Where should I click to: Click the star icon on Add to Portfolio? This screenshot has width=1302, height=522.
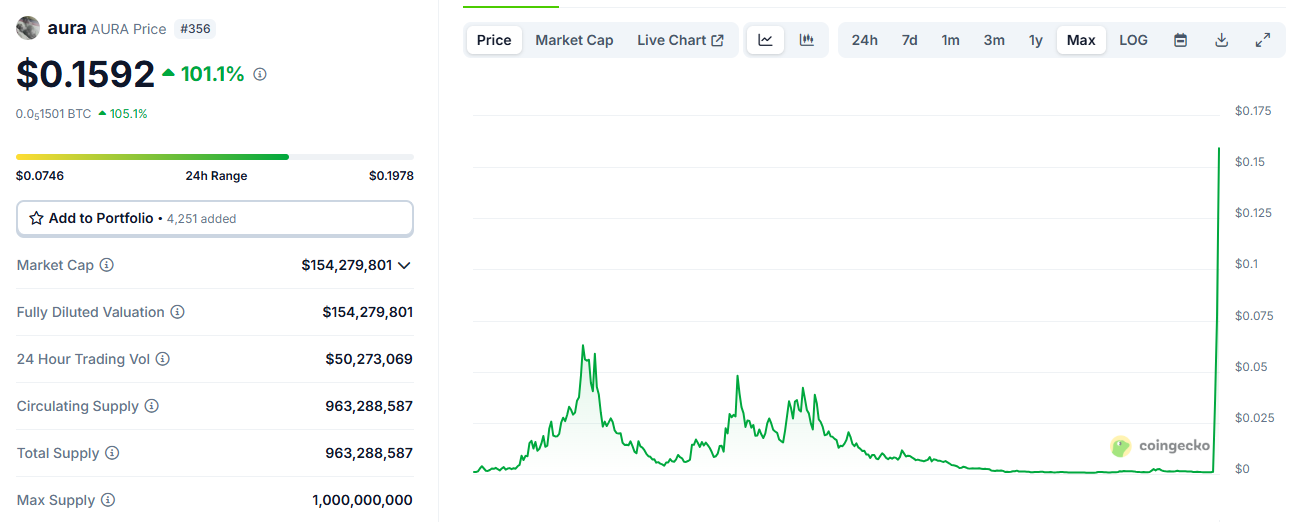coord(36,218)
